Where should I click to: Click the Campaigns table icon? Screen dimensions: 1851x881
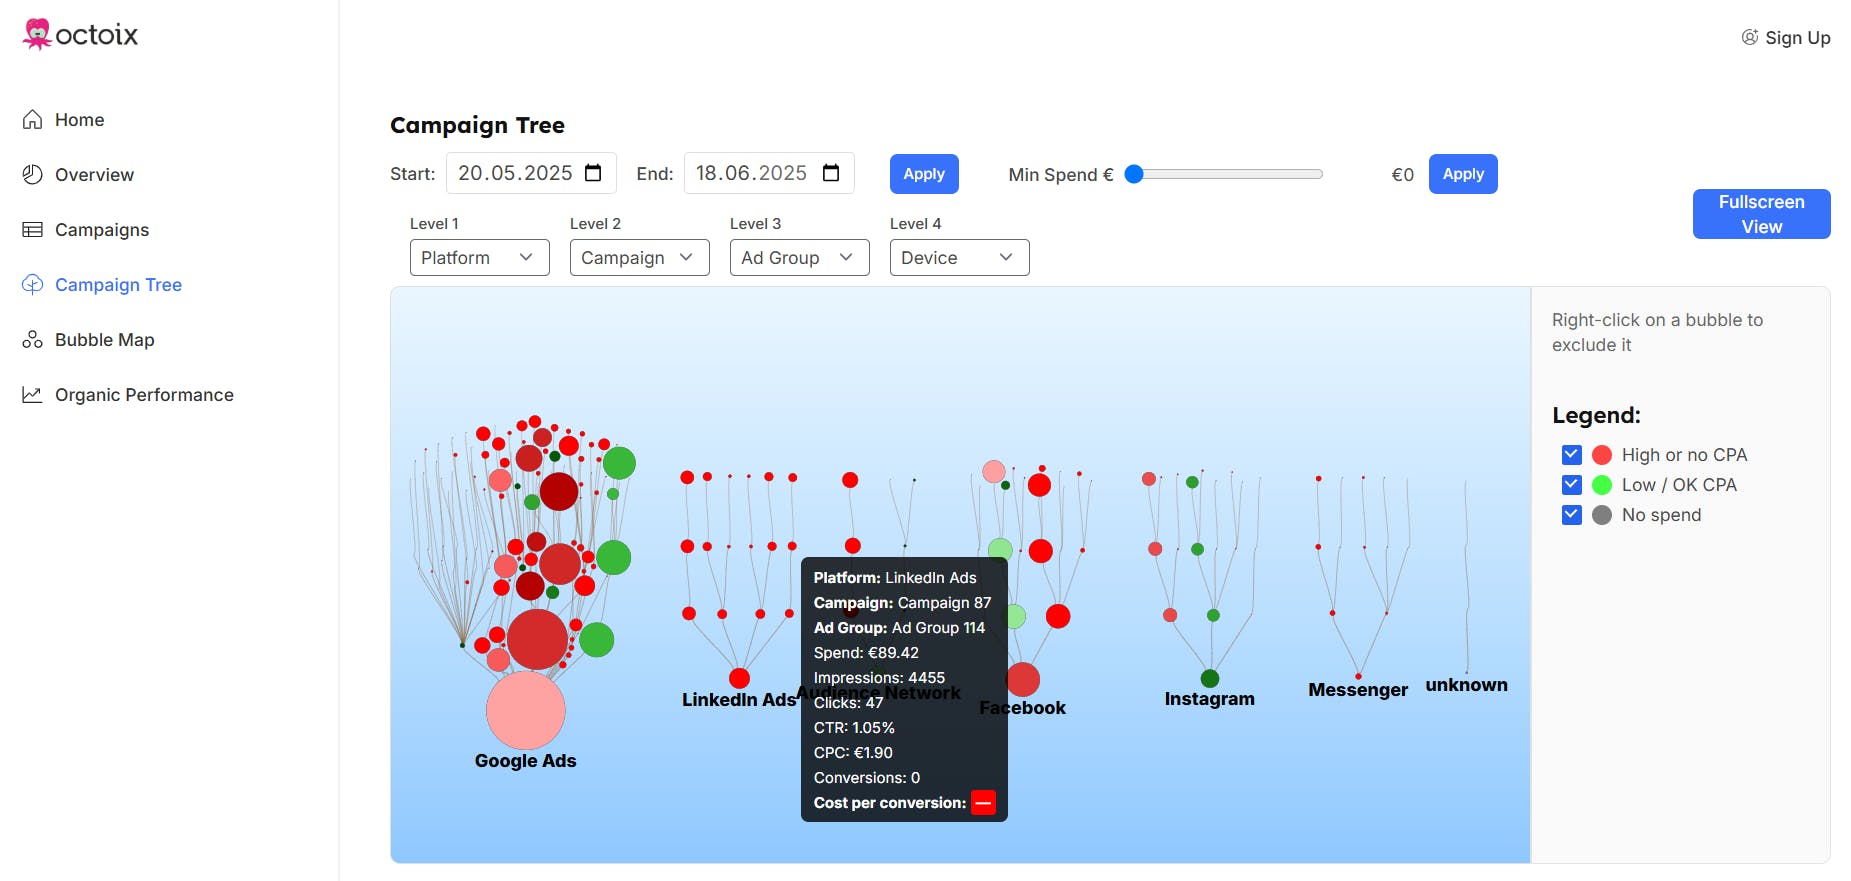[x=33, y=230]
